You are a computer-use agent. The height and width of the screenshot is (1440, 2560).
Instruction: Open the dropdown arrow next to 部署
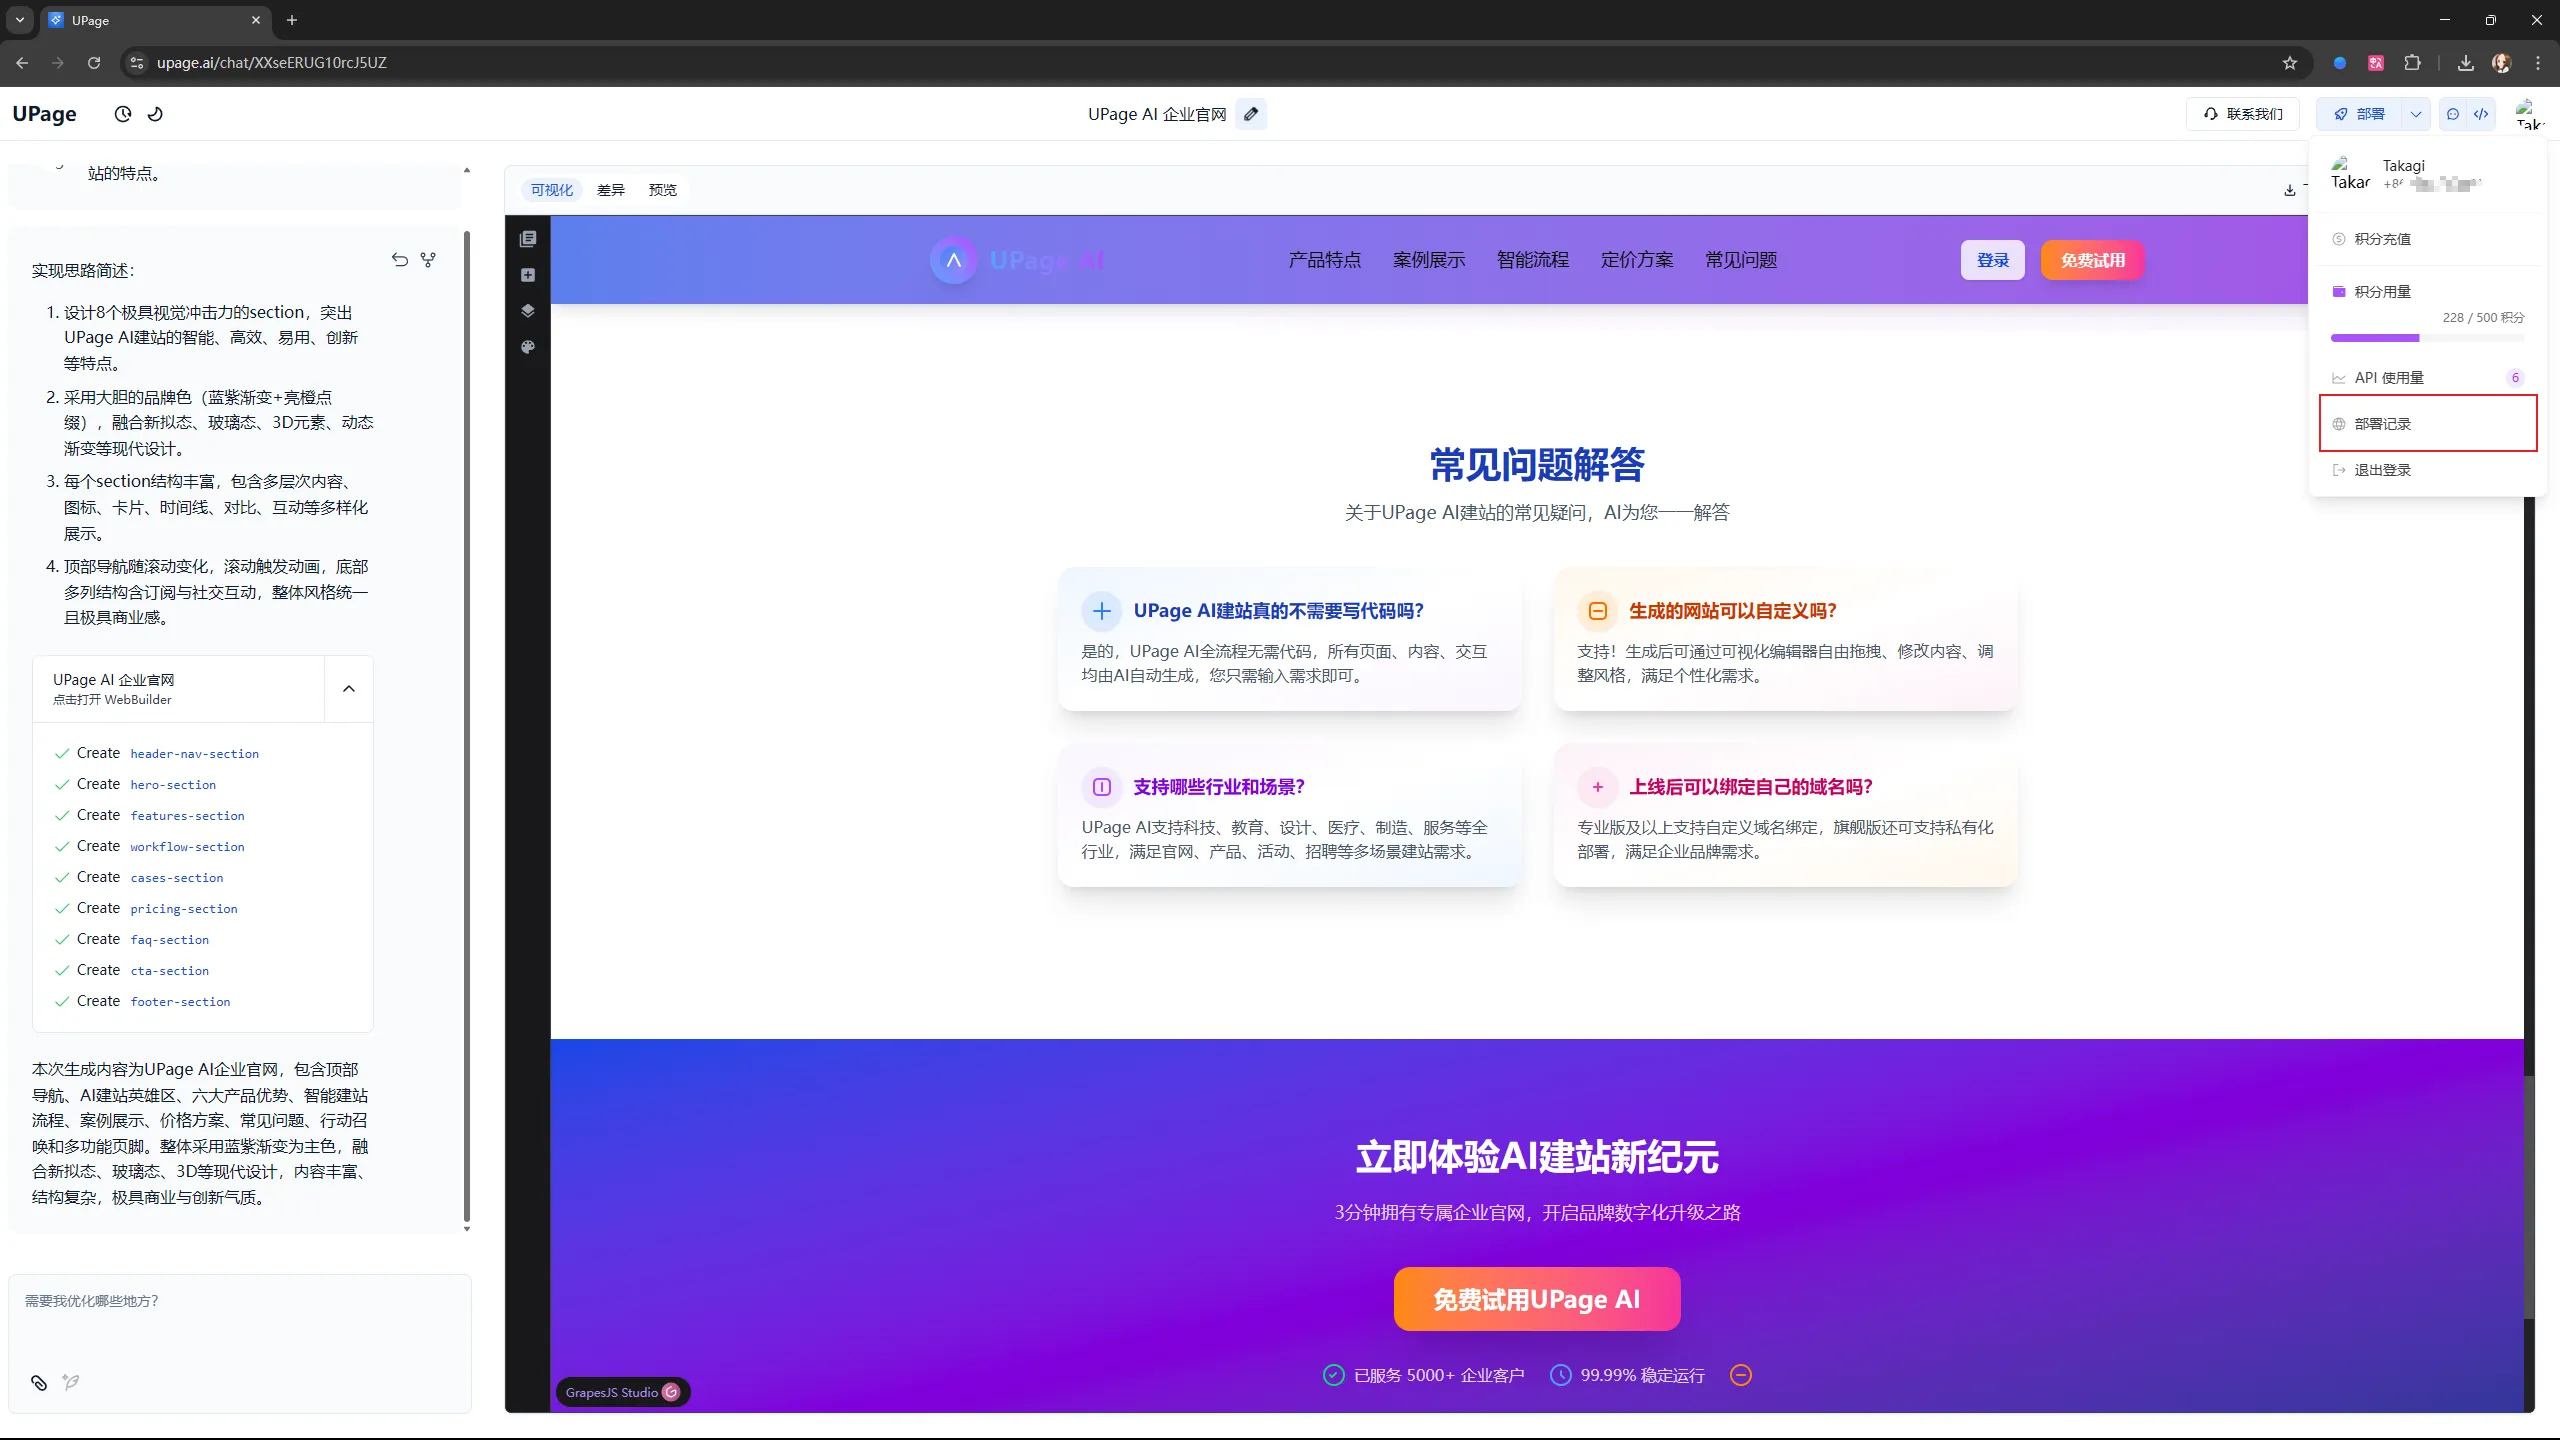coord(2416,114)
